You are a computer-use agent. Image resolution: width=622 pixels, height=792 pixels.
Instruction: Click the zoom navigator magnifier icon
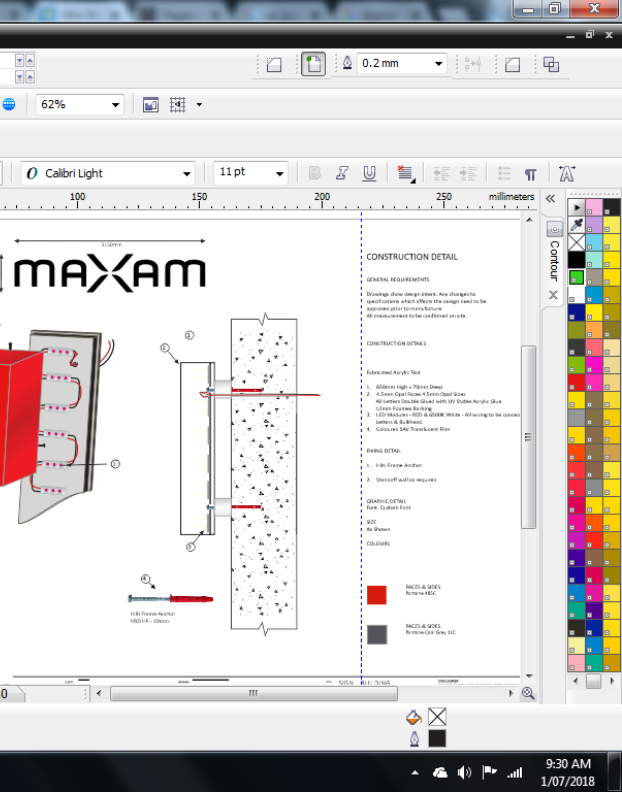pos(528,693)
